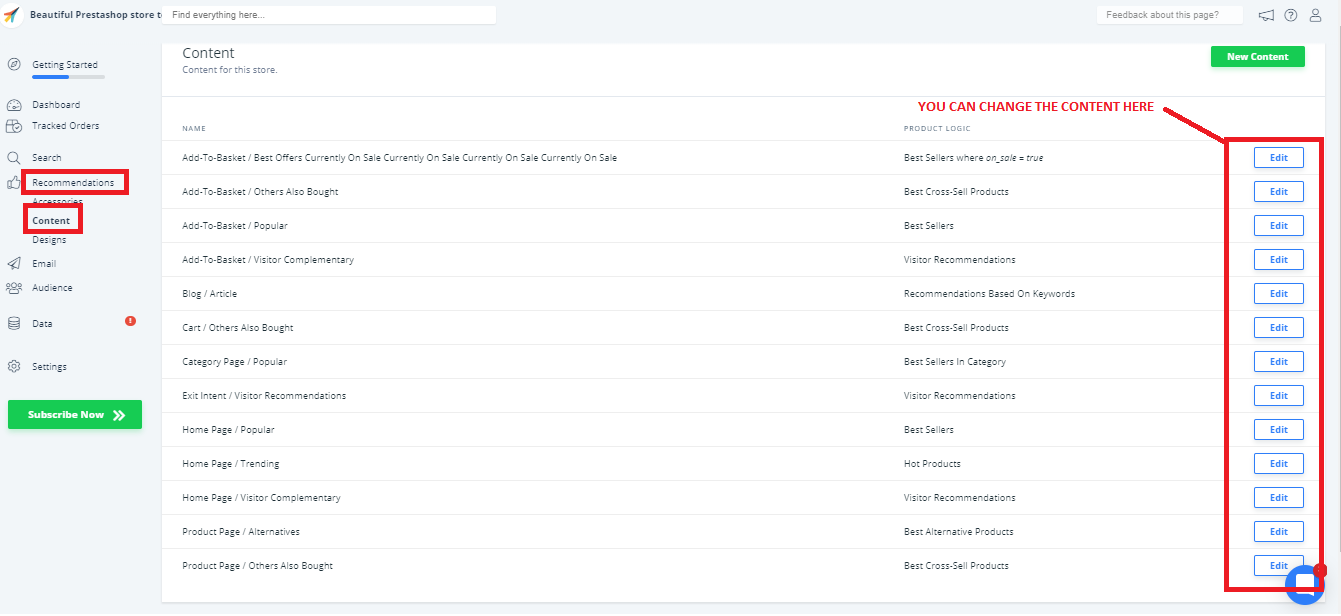Click the green New Content button

(1257, 57)
